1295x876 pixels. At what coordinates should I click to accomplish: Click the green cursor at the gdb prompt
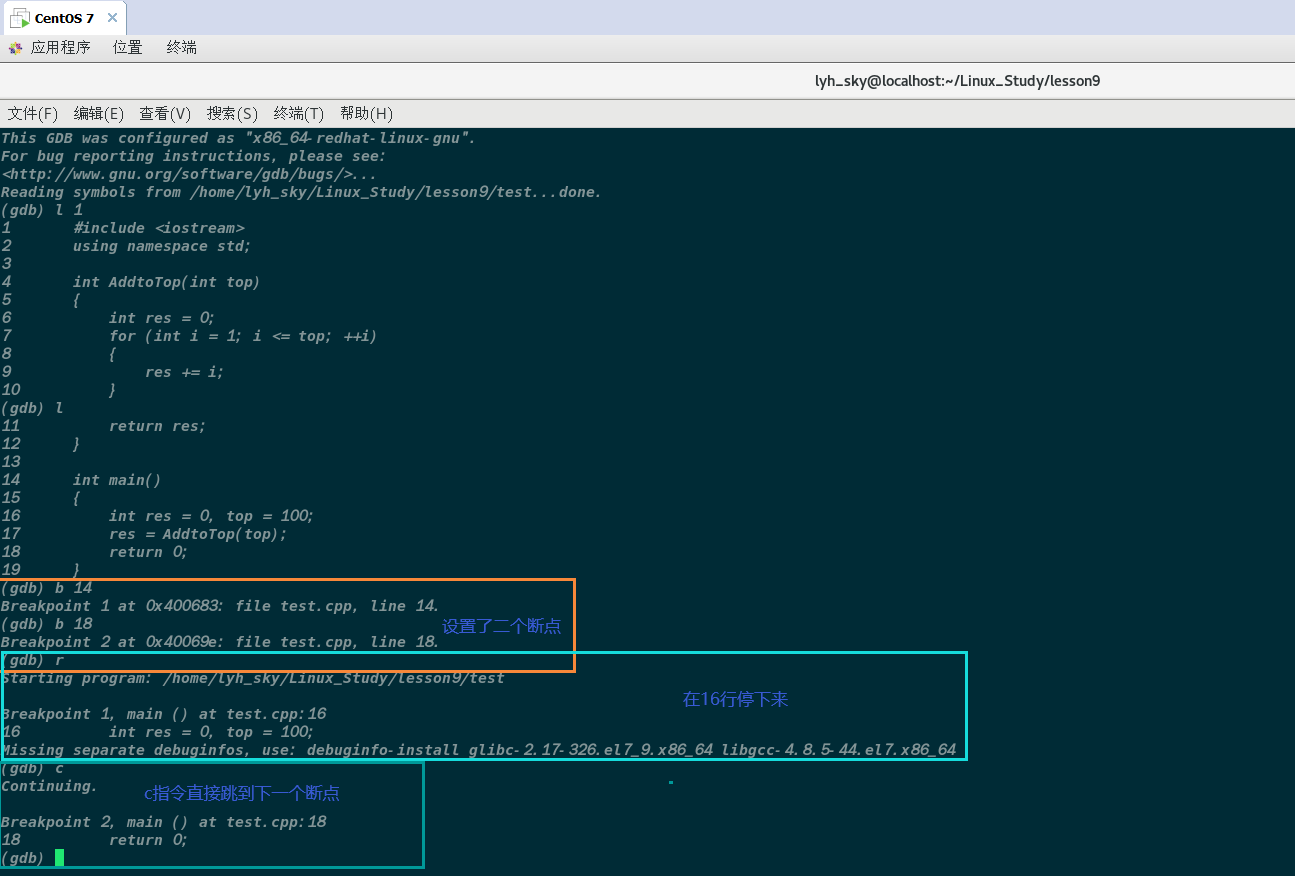[x=60, y=857]
